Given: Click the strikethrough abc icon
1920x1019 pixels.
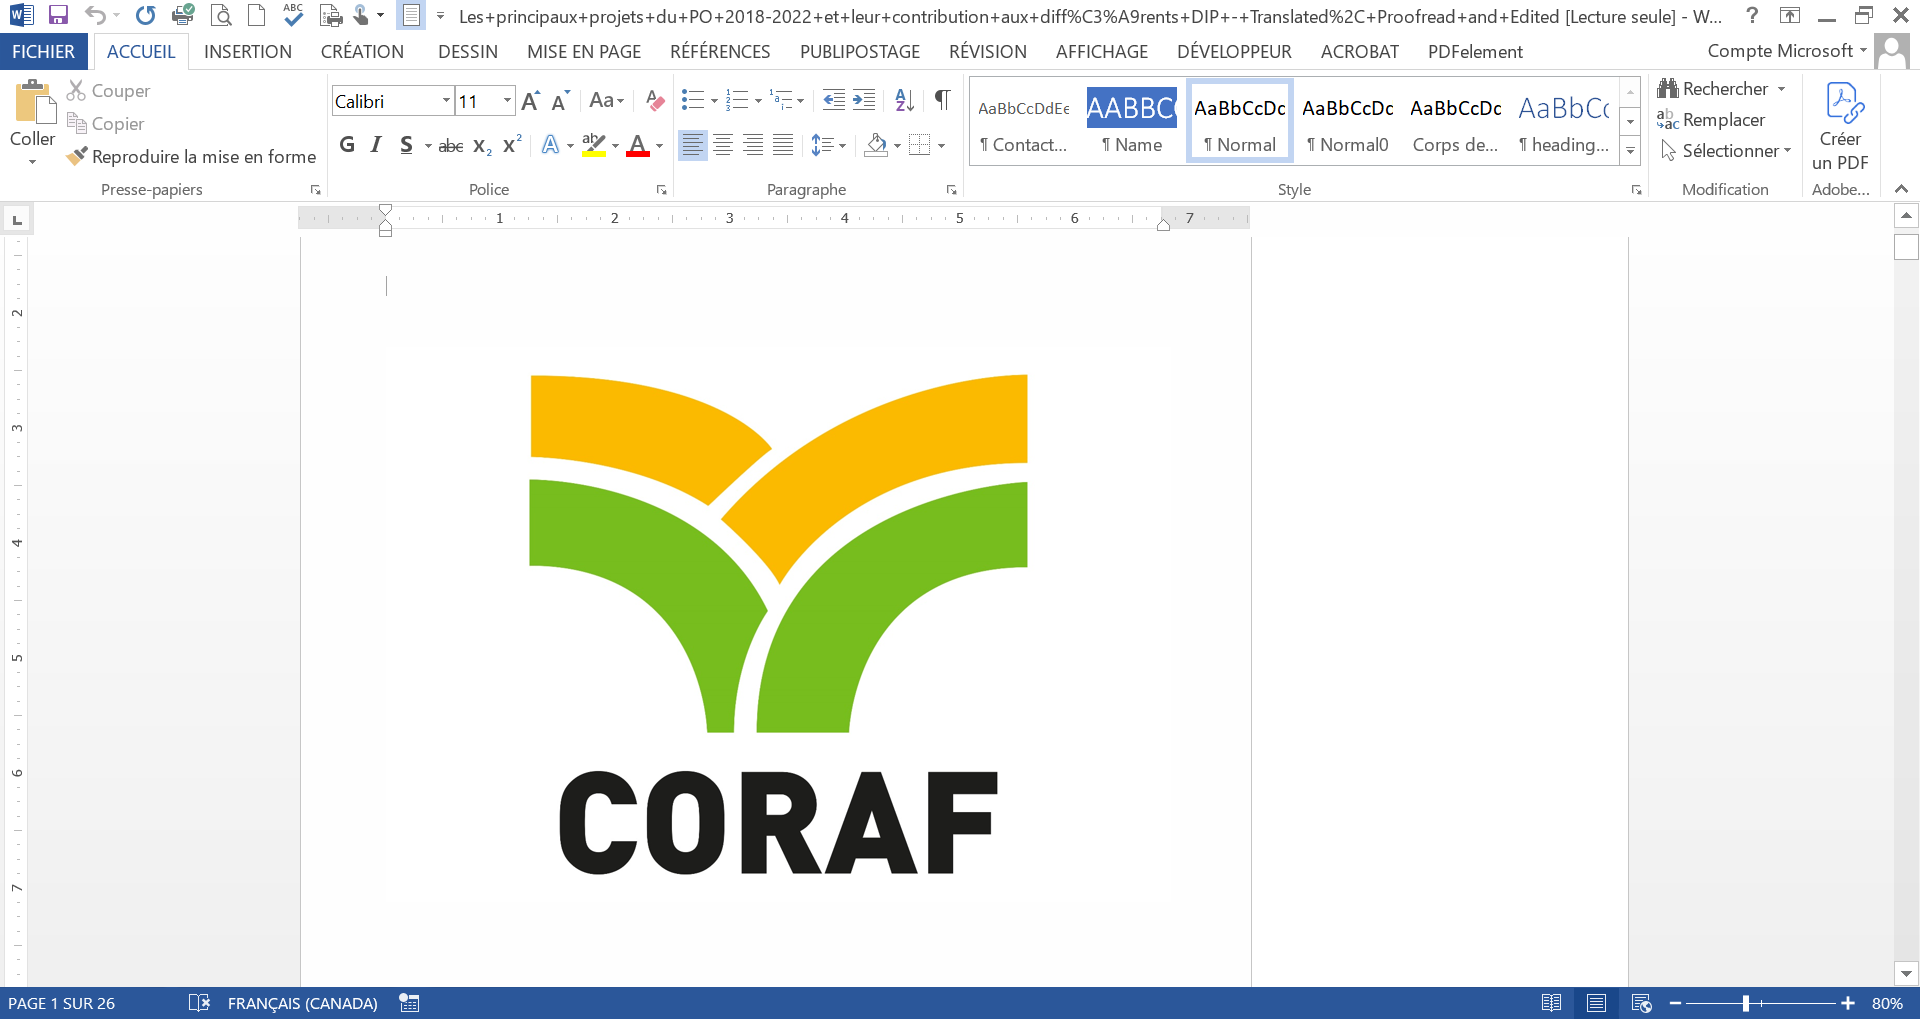Looking at the screenshot, I should tap(451, 146).
